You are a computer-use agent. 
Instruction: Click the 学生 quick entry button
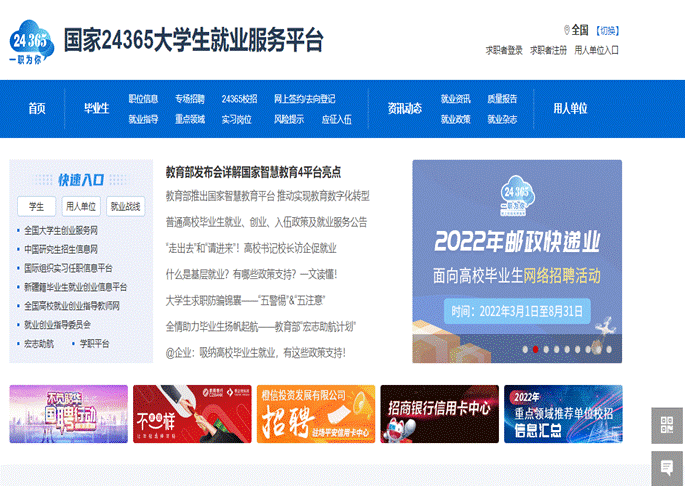[36, 206]
